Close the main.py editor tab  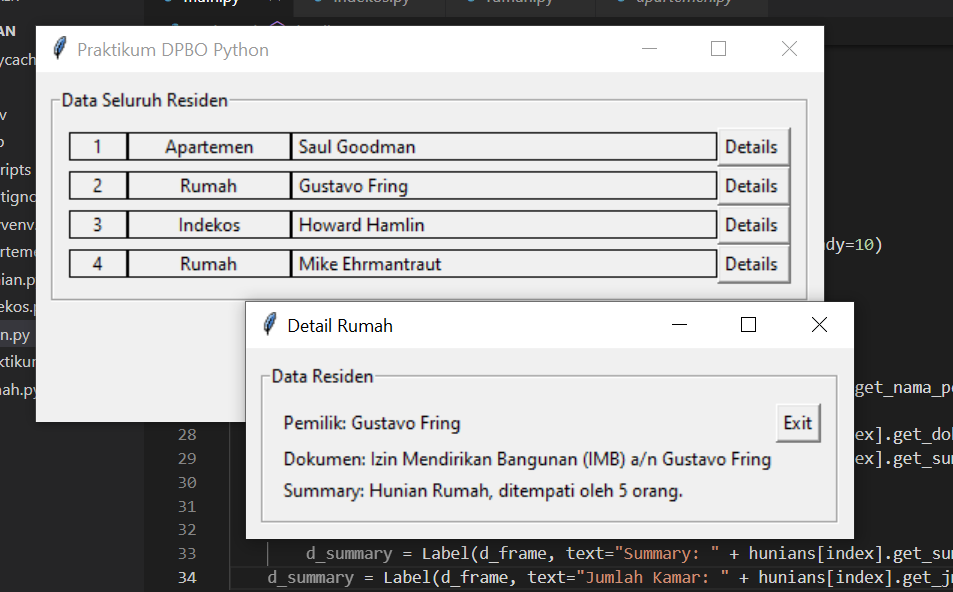[274, 3]
